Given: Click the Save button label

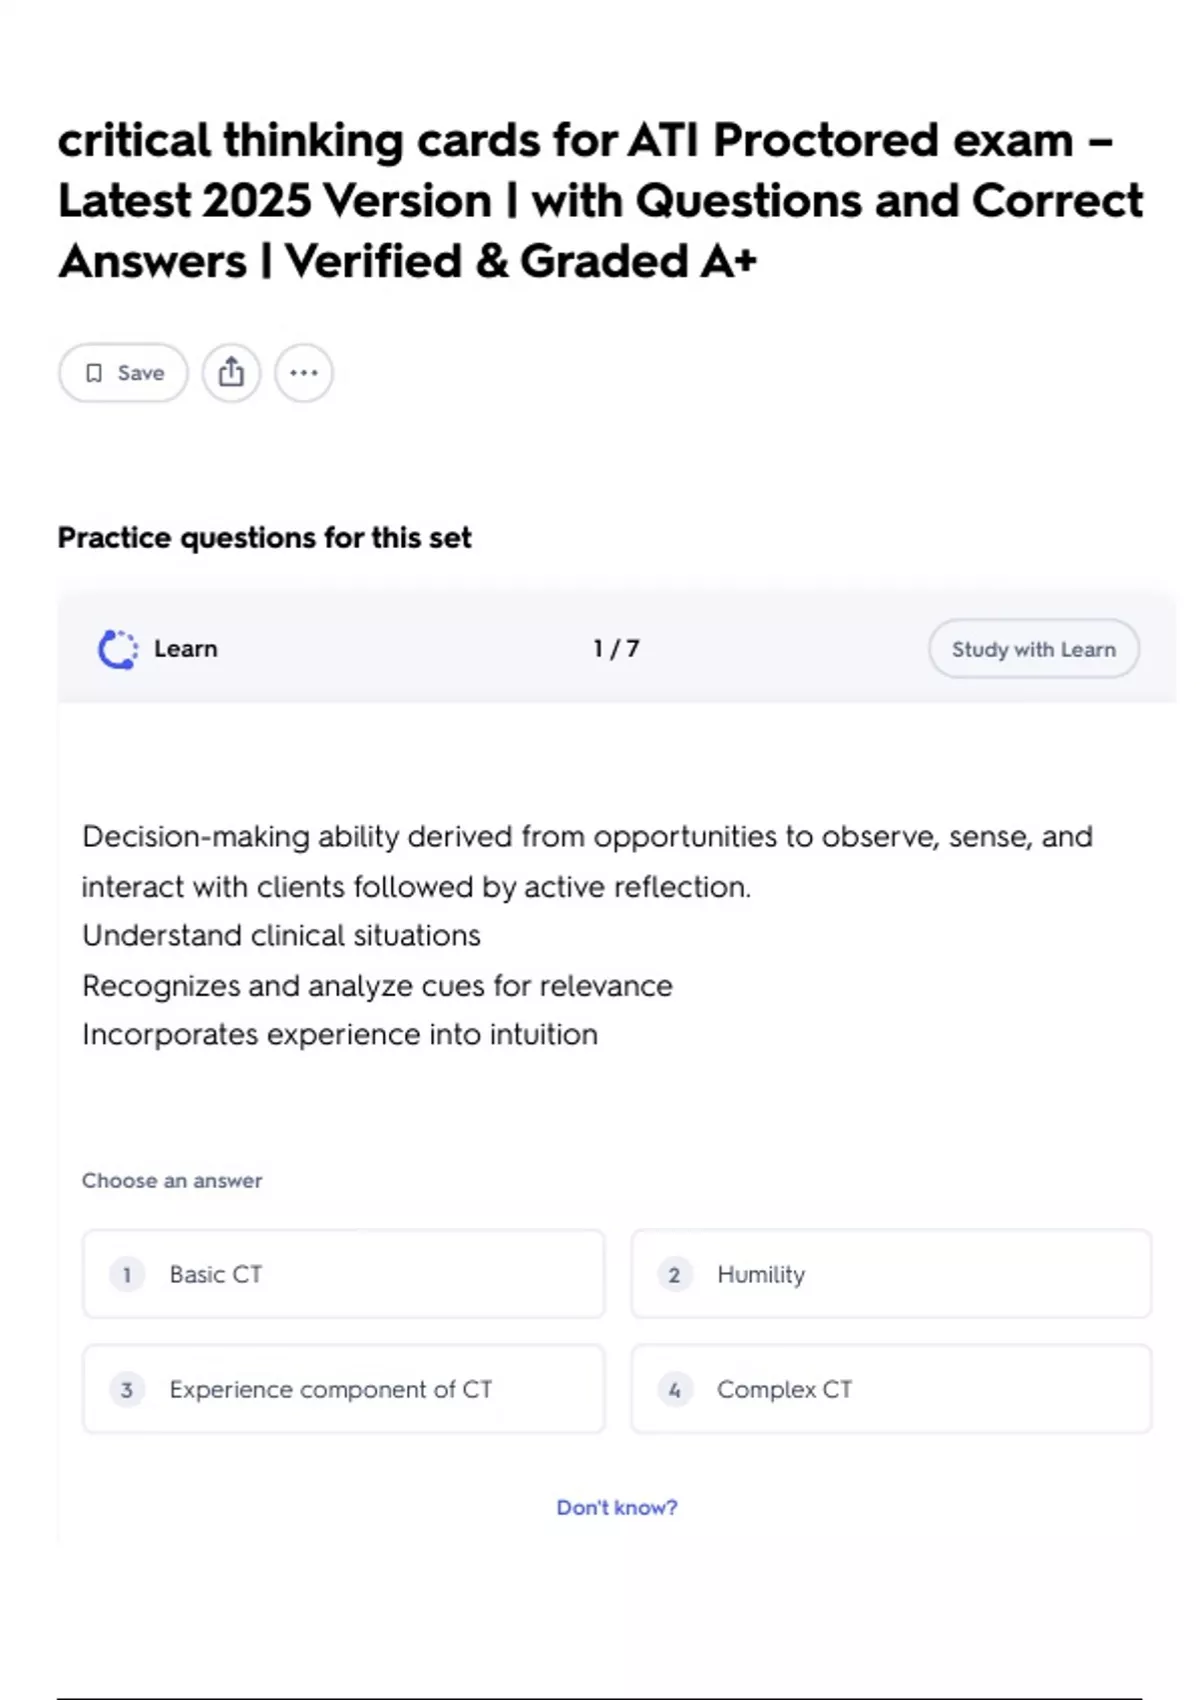Looking at the screenshot, I should pos(141,373).
